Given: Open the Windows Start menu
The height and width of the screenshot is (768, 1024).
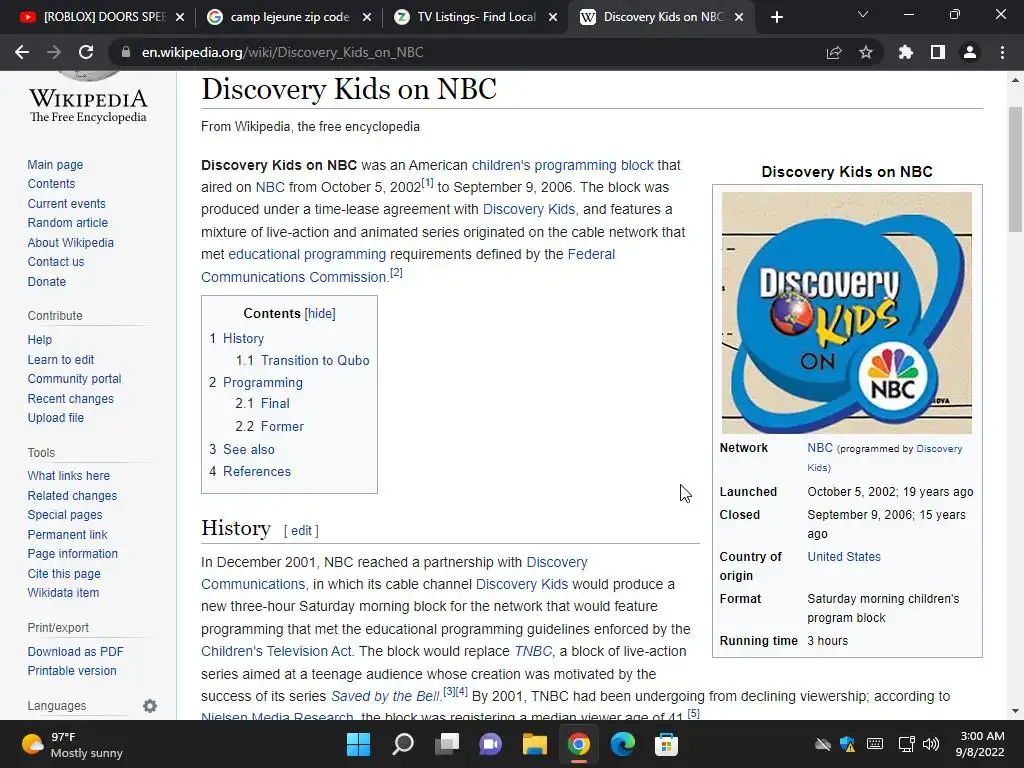Looking at the screenshot, I should coord(359,744).
